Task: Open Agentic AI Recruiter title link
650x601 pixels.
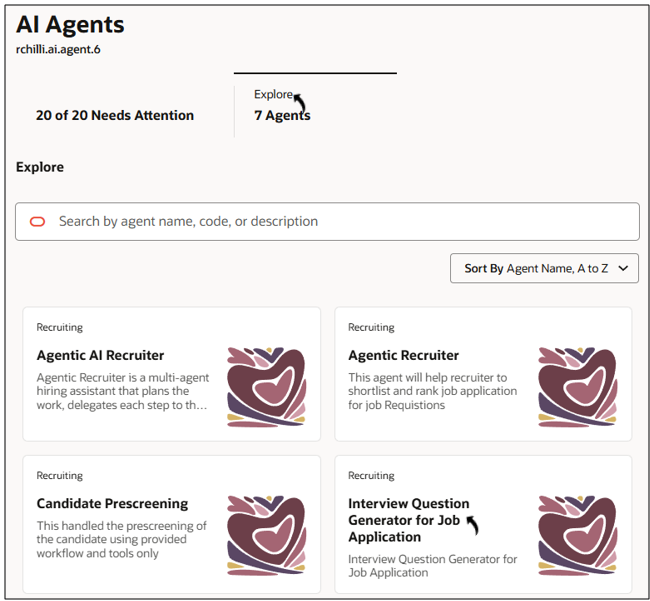Action: [100, 355]
